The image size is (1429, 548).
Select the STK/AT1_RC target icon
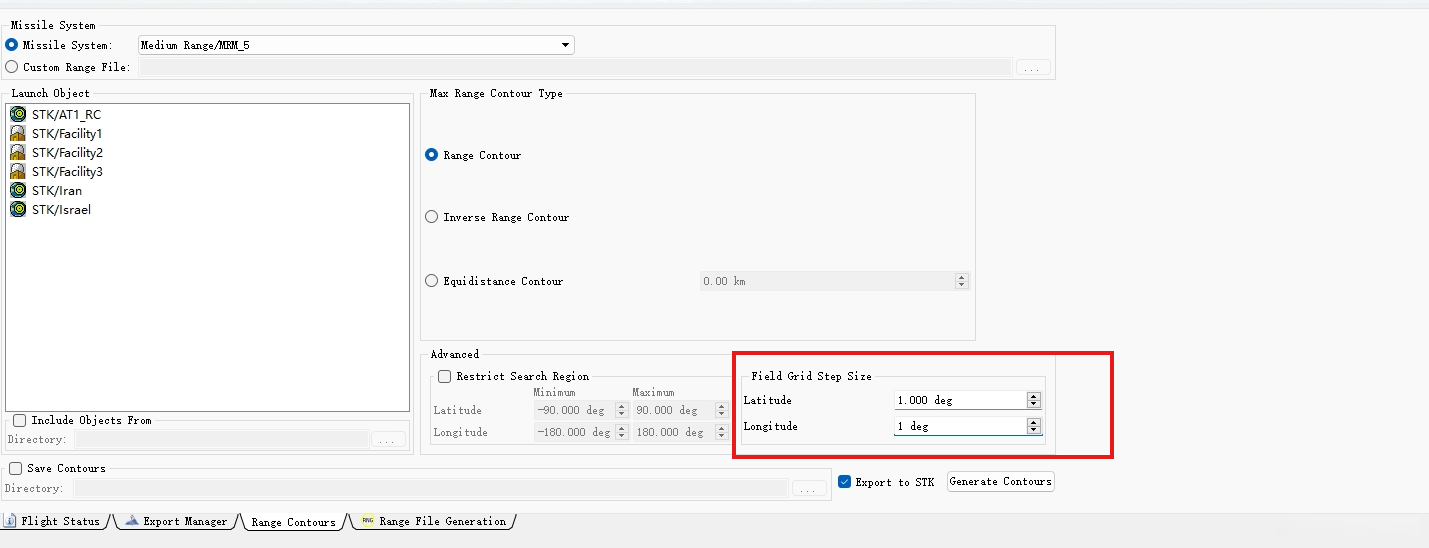[18, 114]
